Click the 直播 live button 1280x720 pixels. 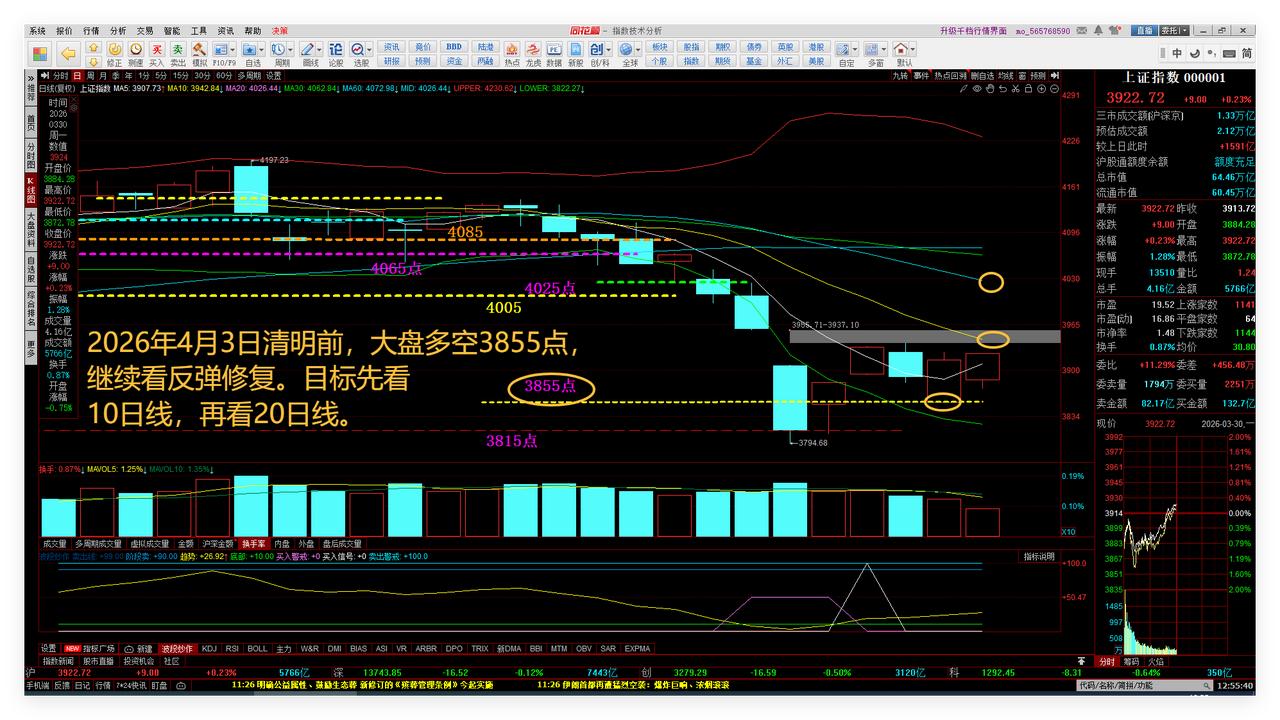point(1144,31)
